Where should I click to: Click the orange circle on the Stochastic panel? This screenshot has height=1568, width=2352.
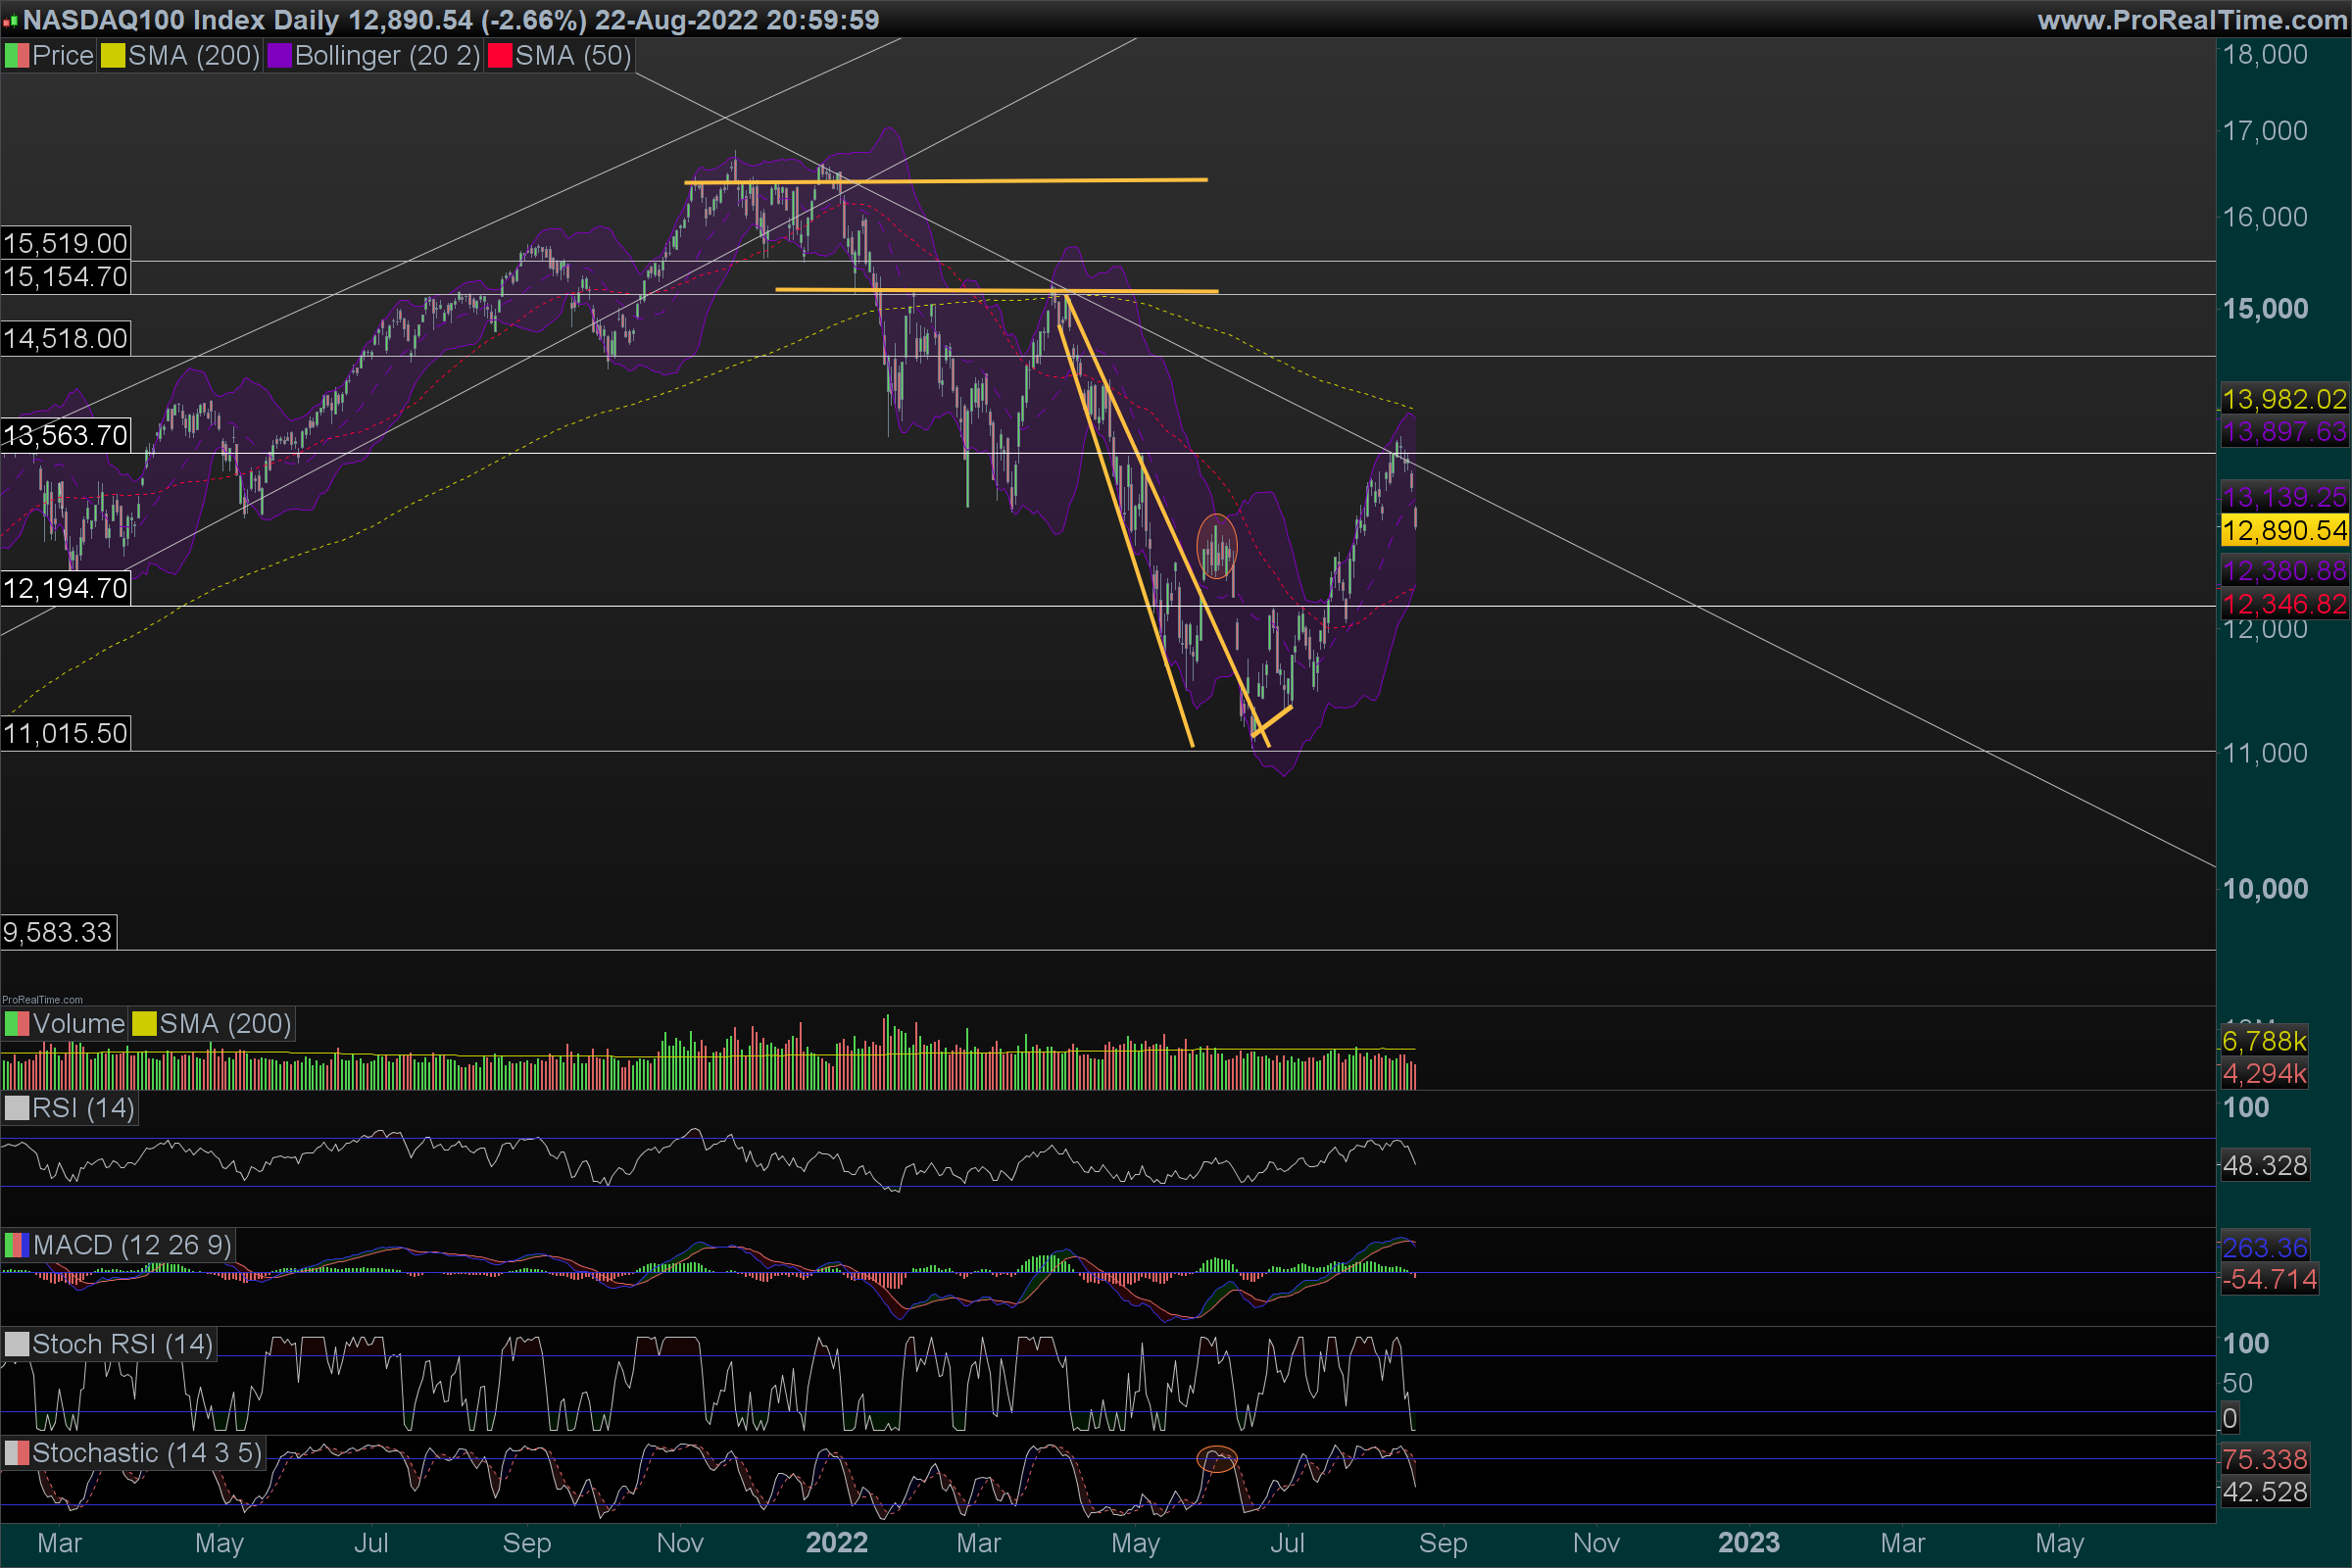point(1216,1459)
